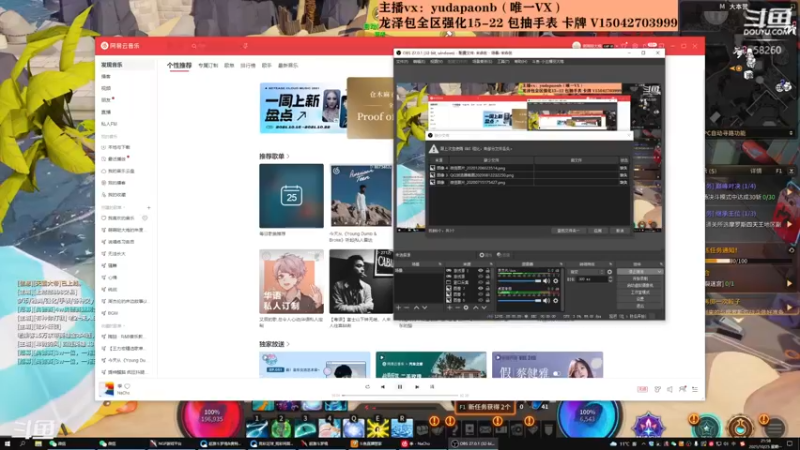This screenshot has height=450, width=800.
Task: Open 发现音乐 in the NetEase sidebar
Action: (126, 65)
